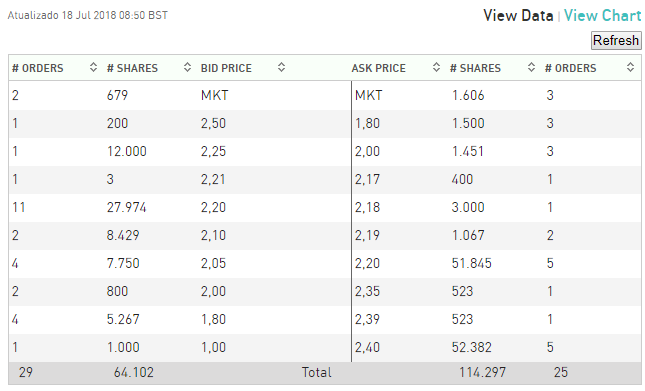Screen dimensions: 645x391
Task: Click the BID PRICE column header
Action: coord(226,68)
